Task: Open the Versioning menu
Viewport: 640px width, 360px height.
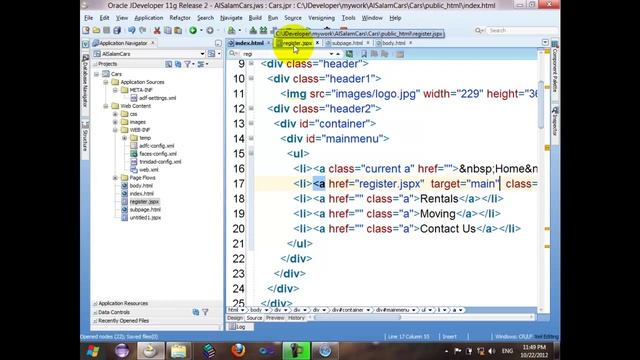Action: coord(321,18)
